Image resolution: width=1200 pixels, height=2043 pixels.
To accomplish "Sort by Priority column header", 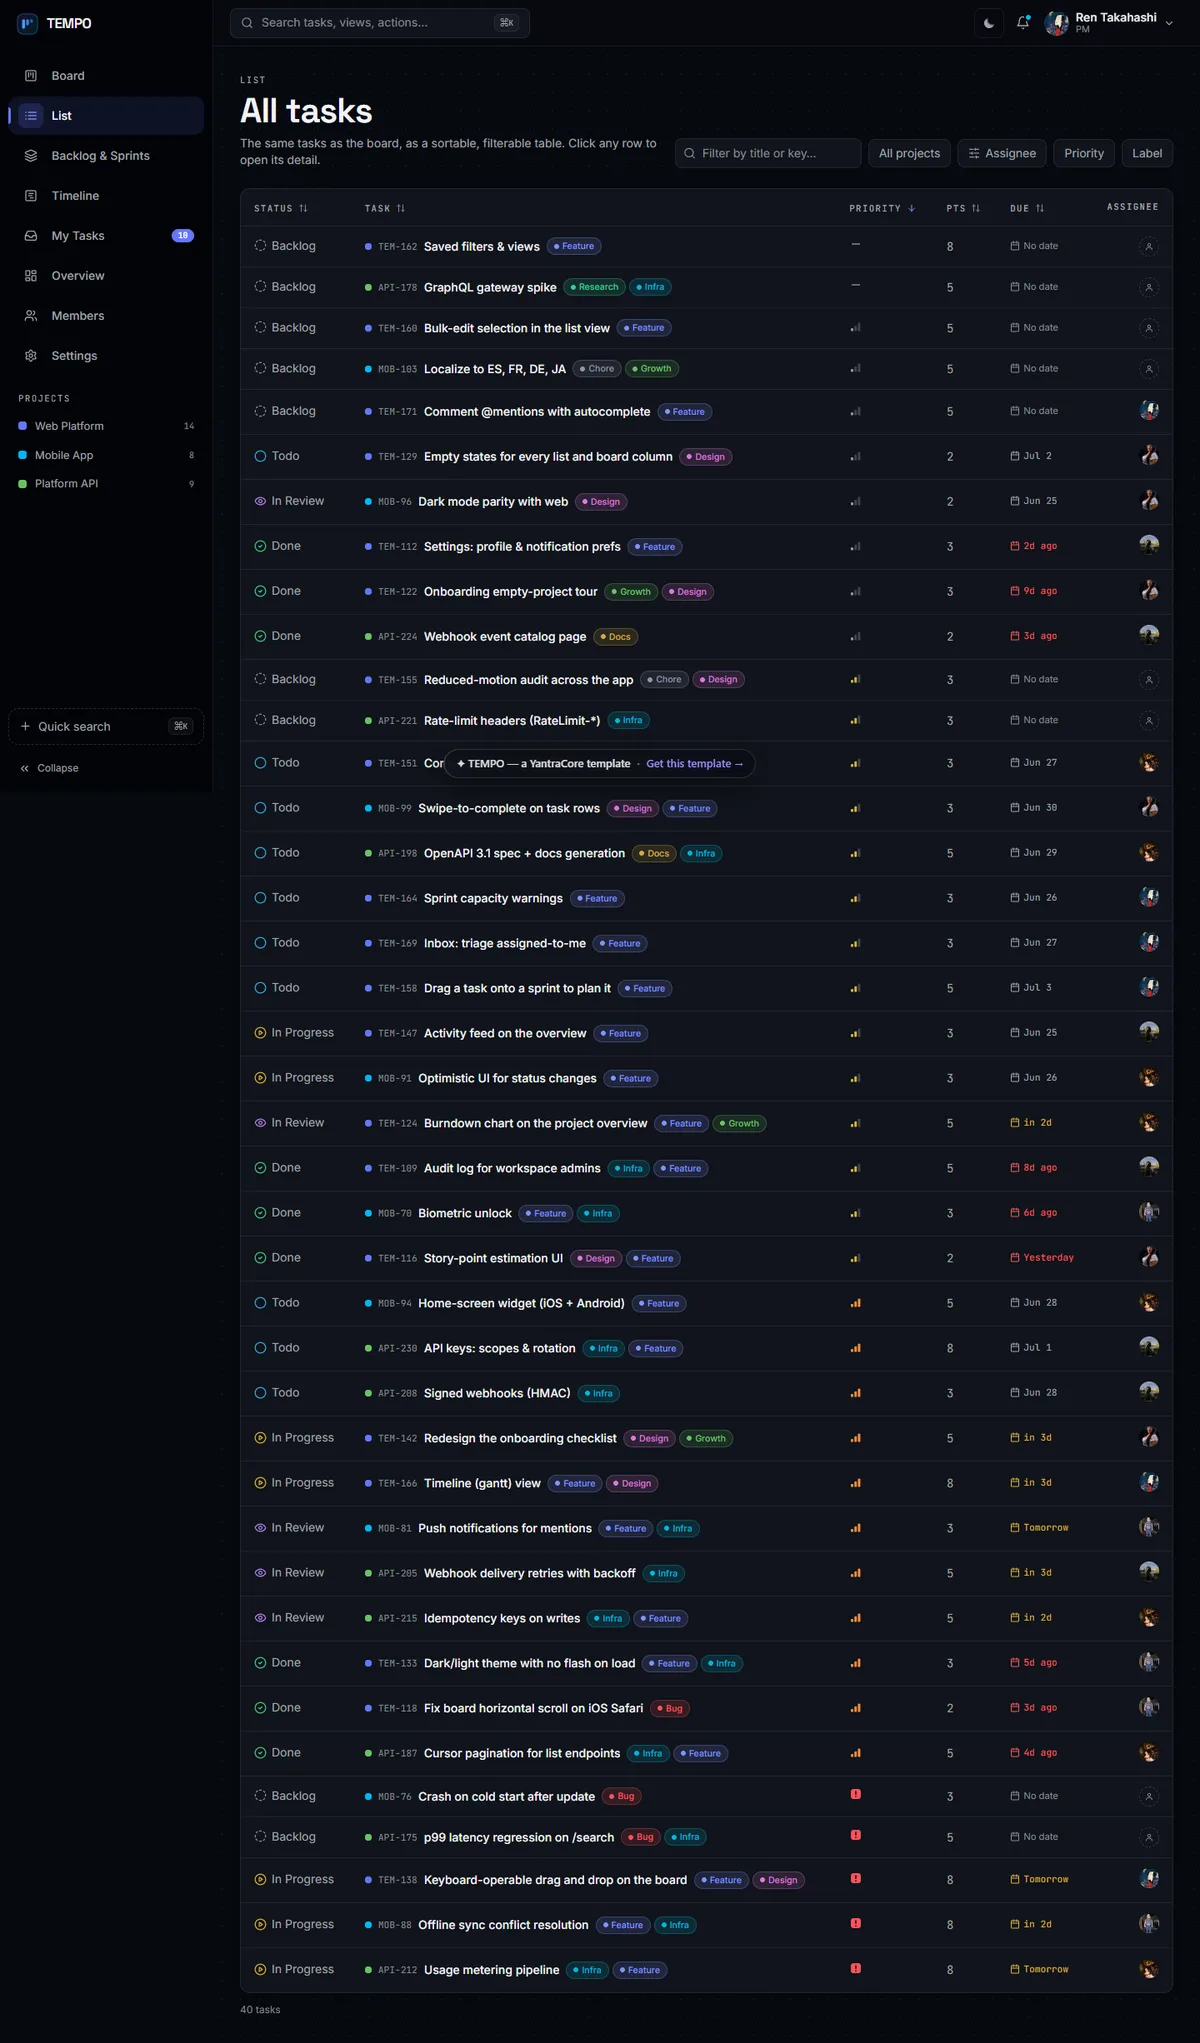I will pyautogui.click(x=882, y=209).
